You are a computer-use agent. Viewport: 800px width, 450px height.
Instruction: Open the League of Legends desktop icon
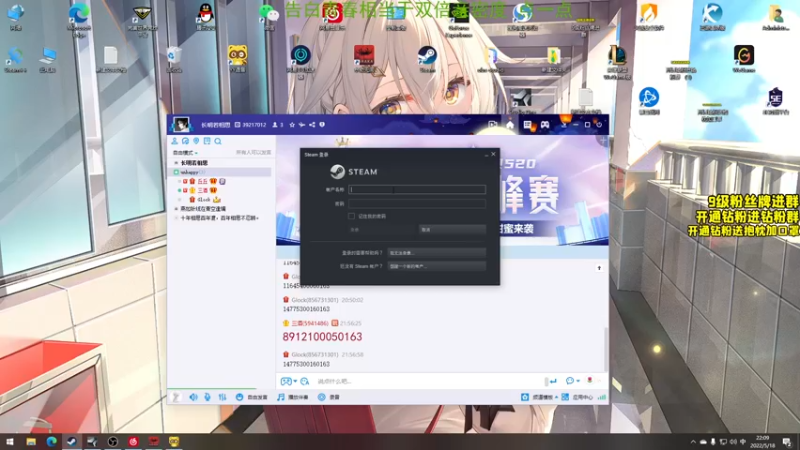[617, 61]
